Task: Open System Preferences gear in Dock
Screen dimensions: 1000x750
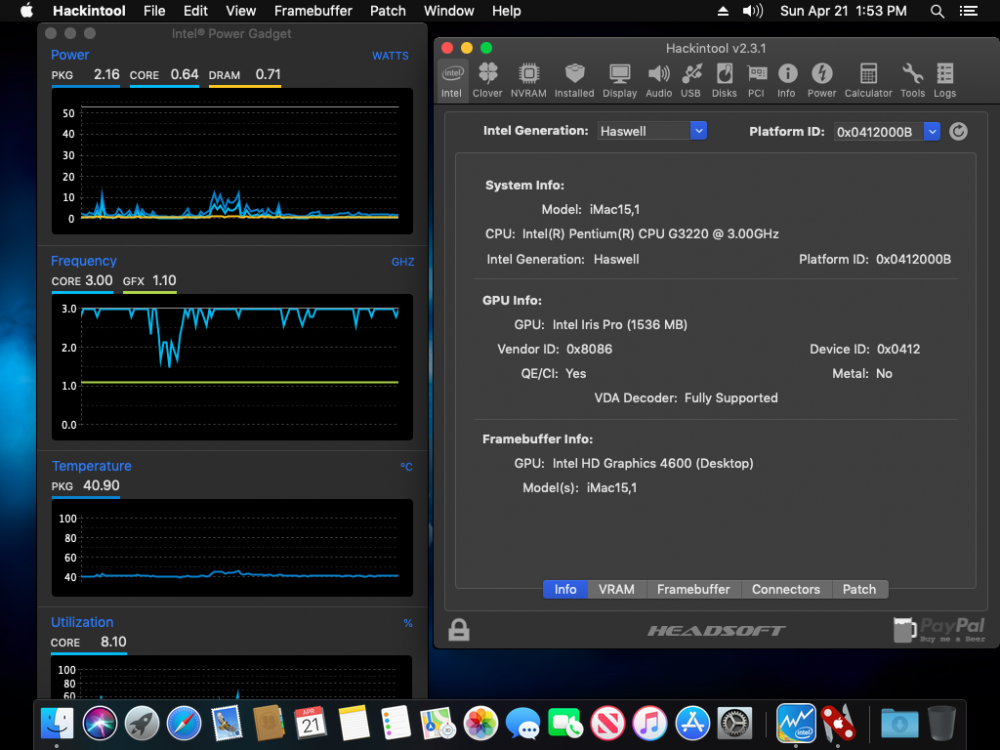Action: click(x=735, y=724)
